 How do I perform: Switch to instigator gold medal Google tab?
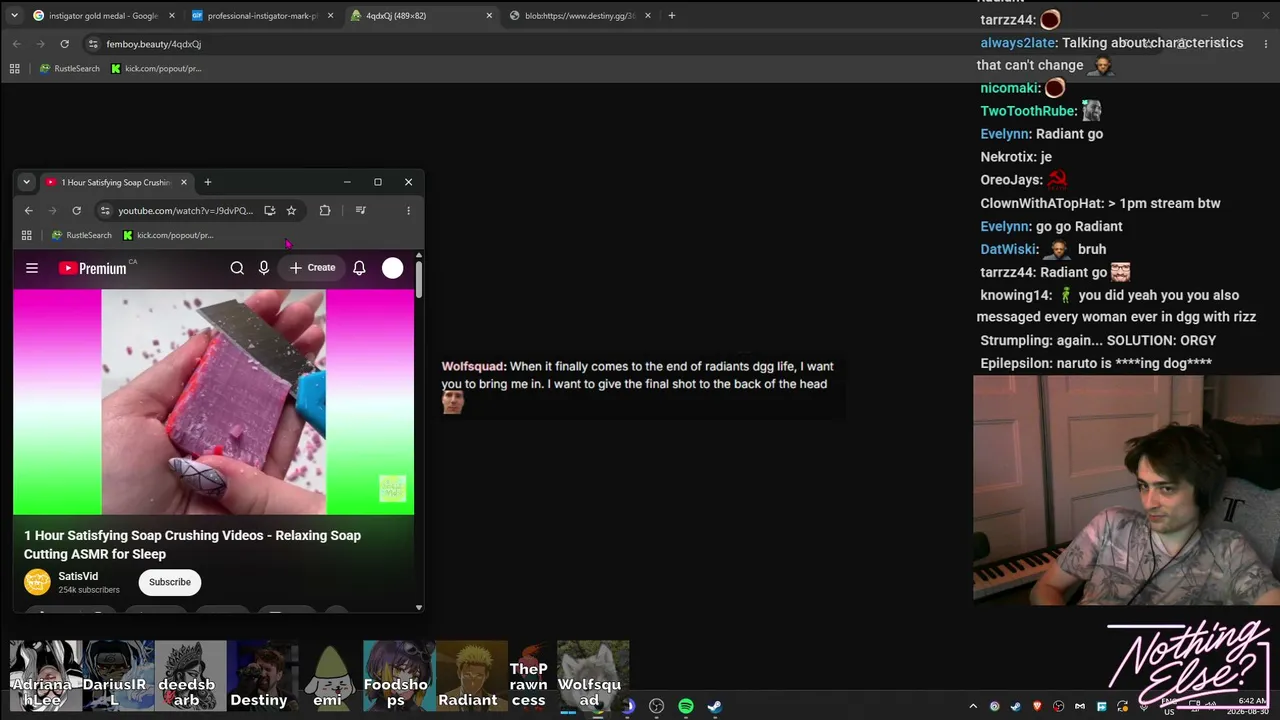pos(102,16)
